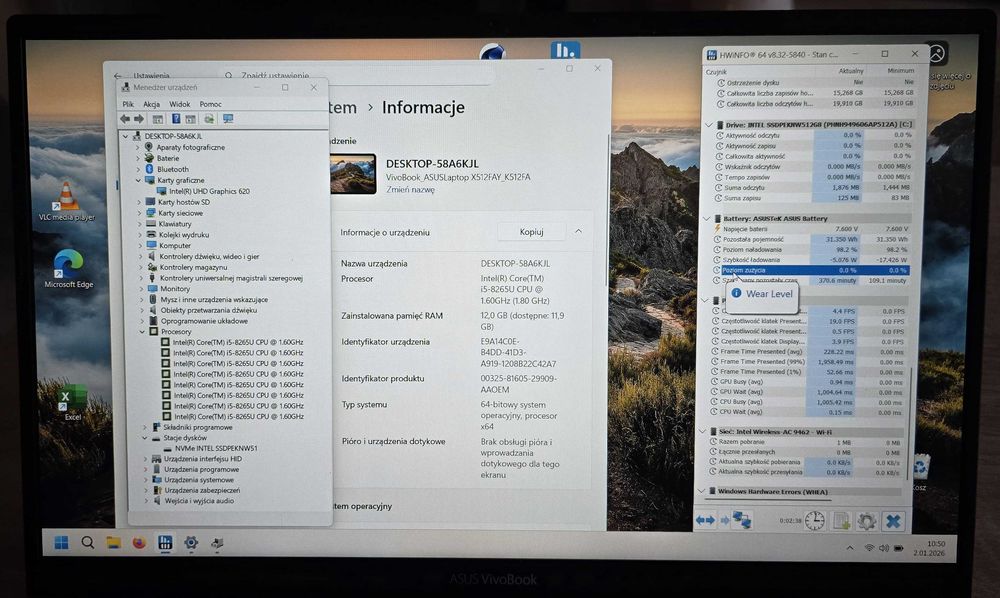Click Back arrow in Device Manager toolbar
The image size is (1000, 598).
[125, 119]
